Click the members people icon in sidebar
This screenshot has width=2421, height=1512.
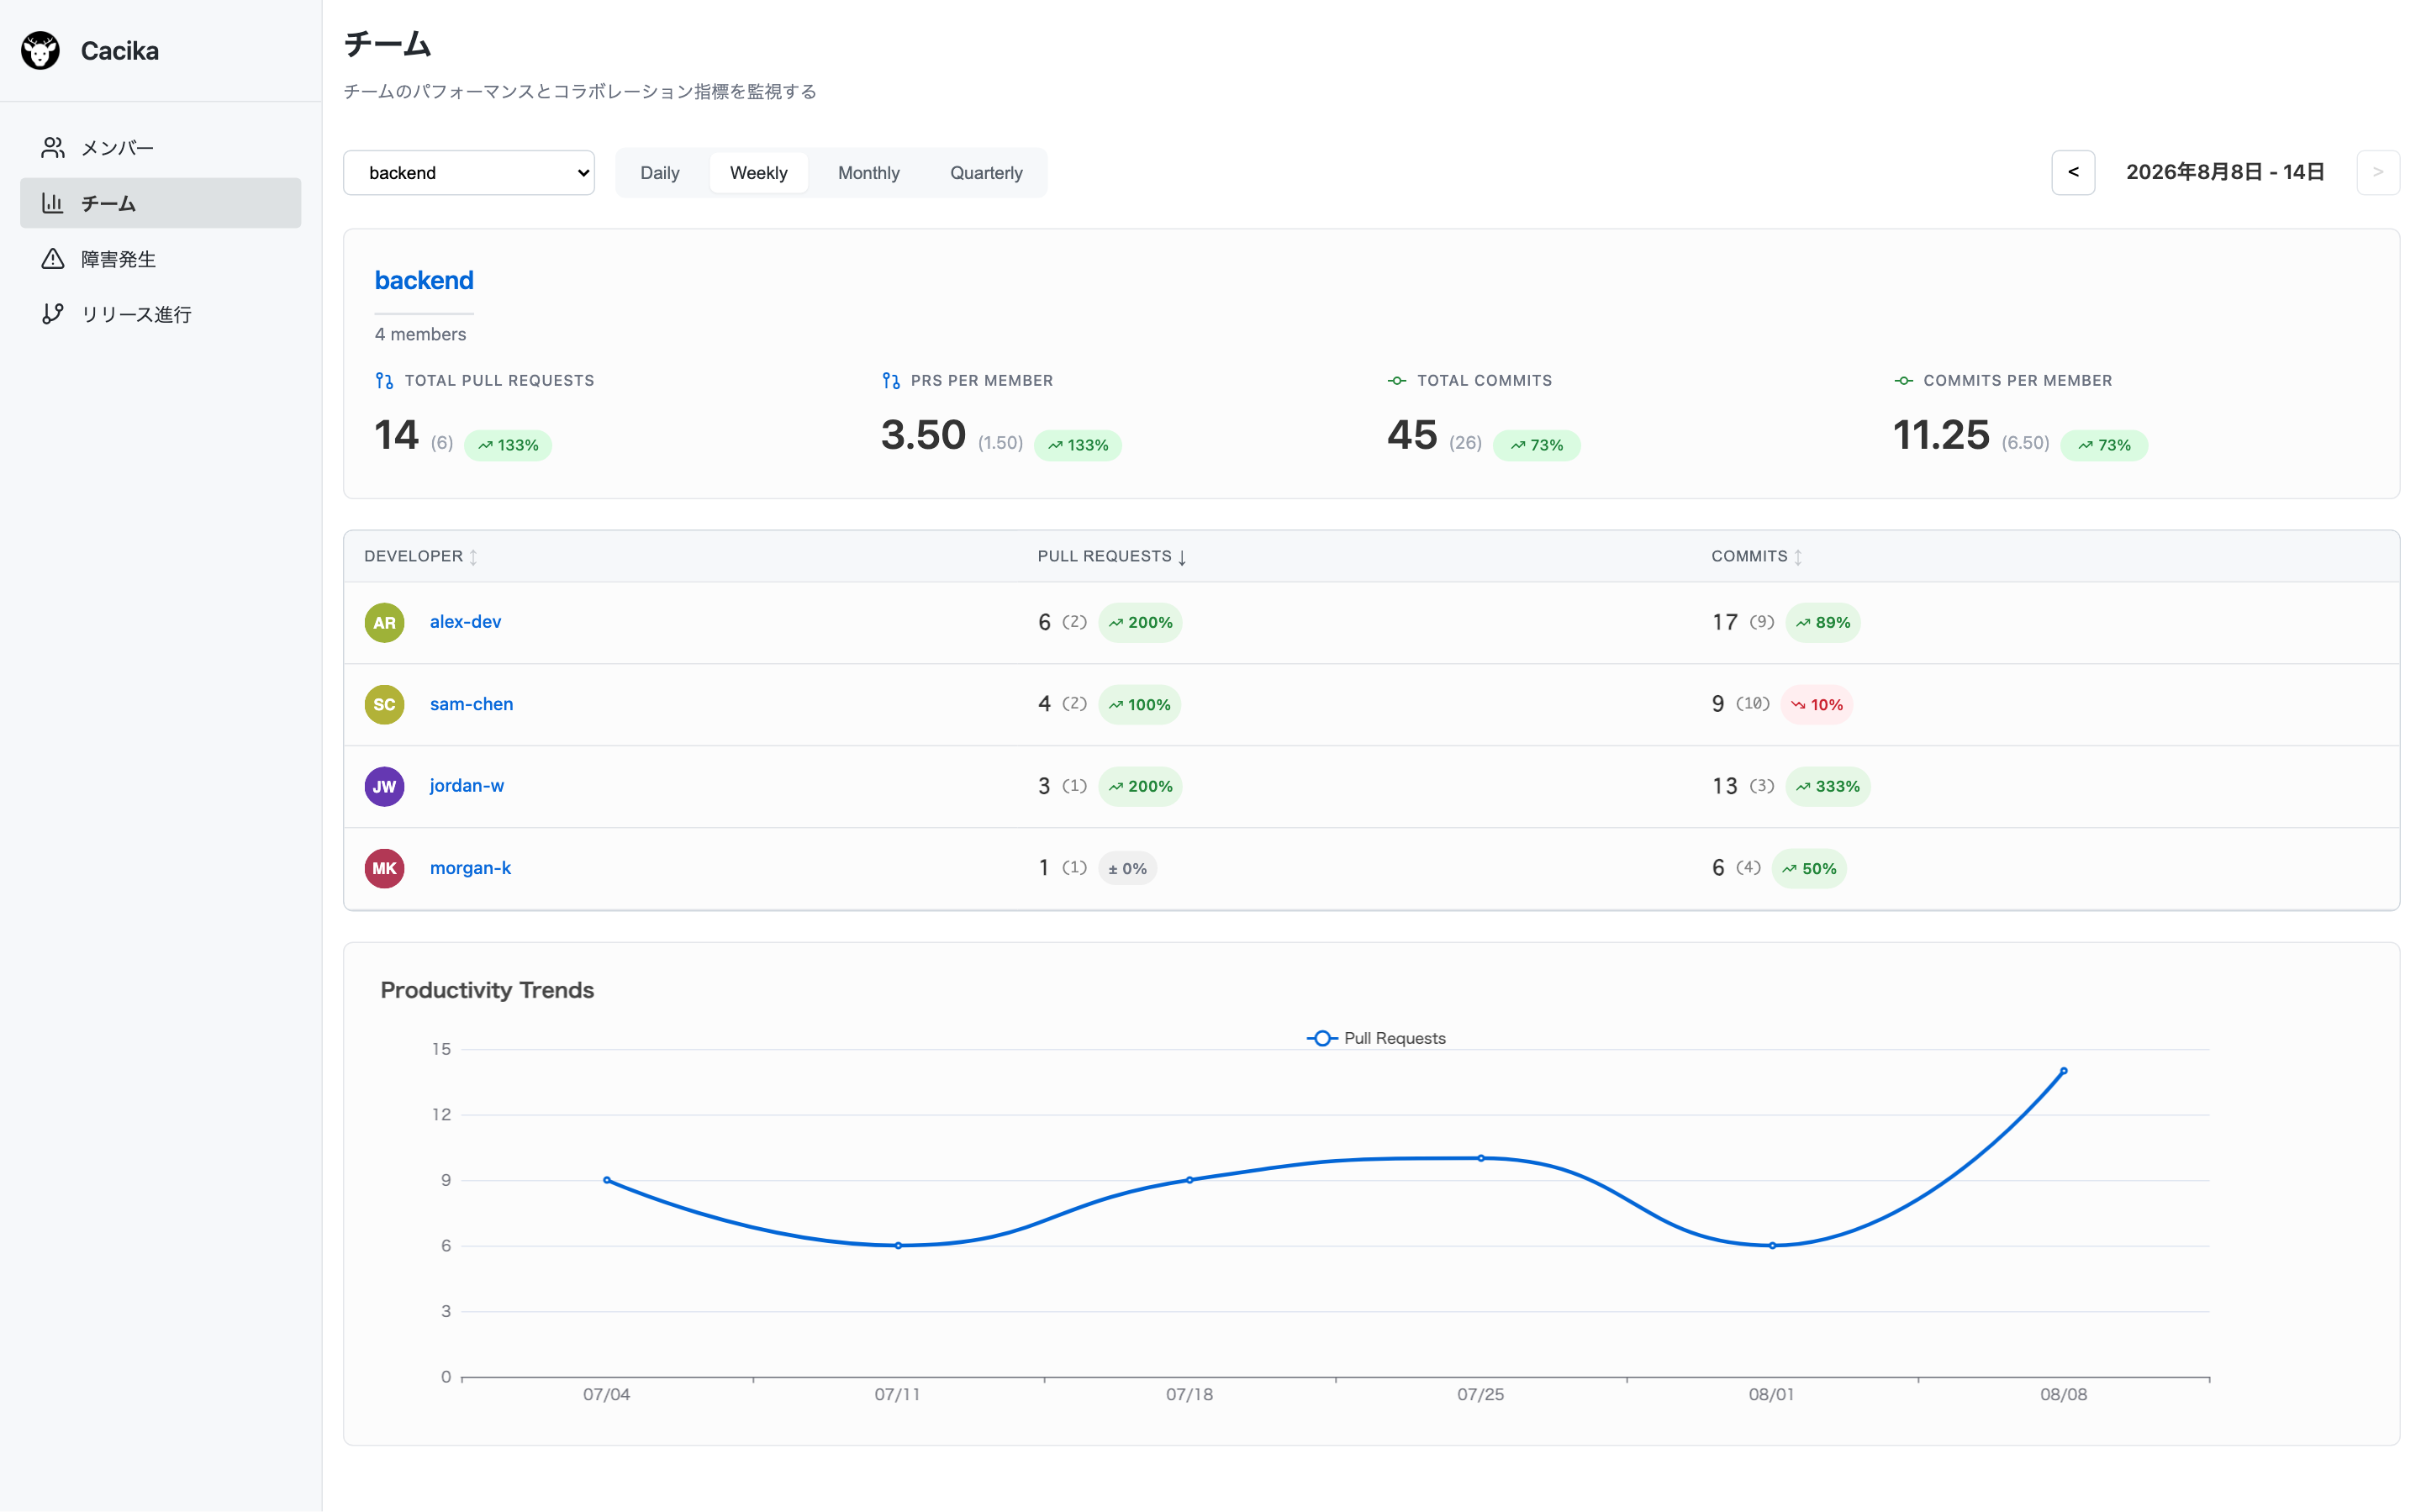[53, 148]
